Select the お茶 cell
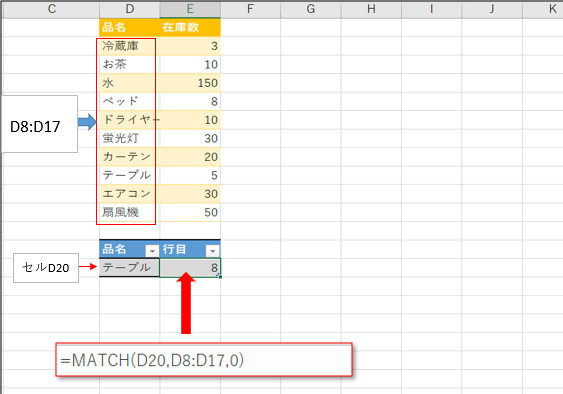563x394 pixels. (x=130, y=64)
